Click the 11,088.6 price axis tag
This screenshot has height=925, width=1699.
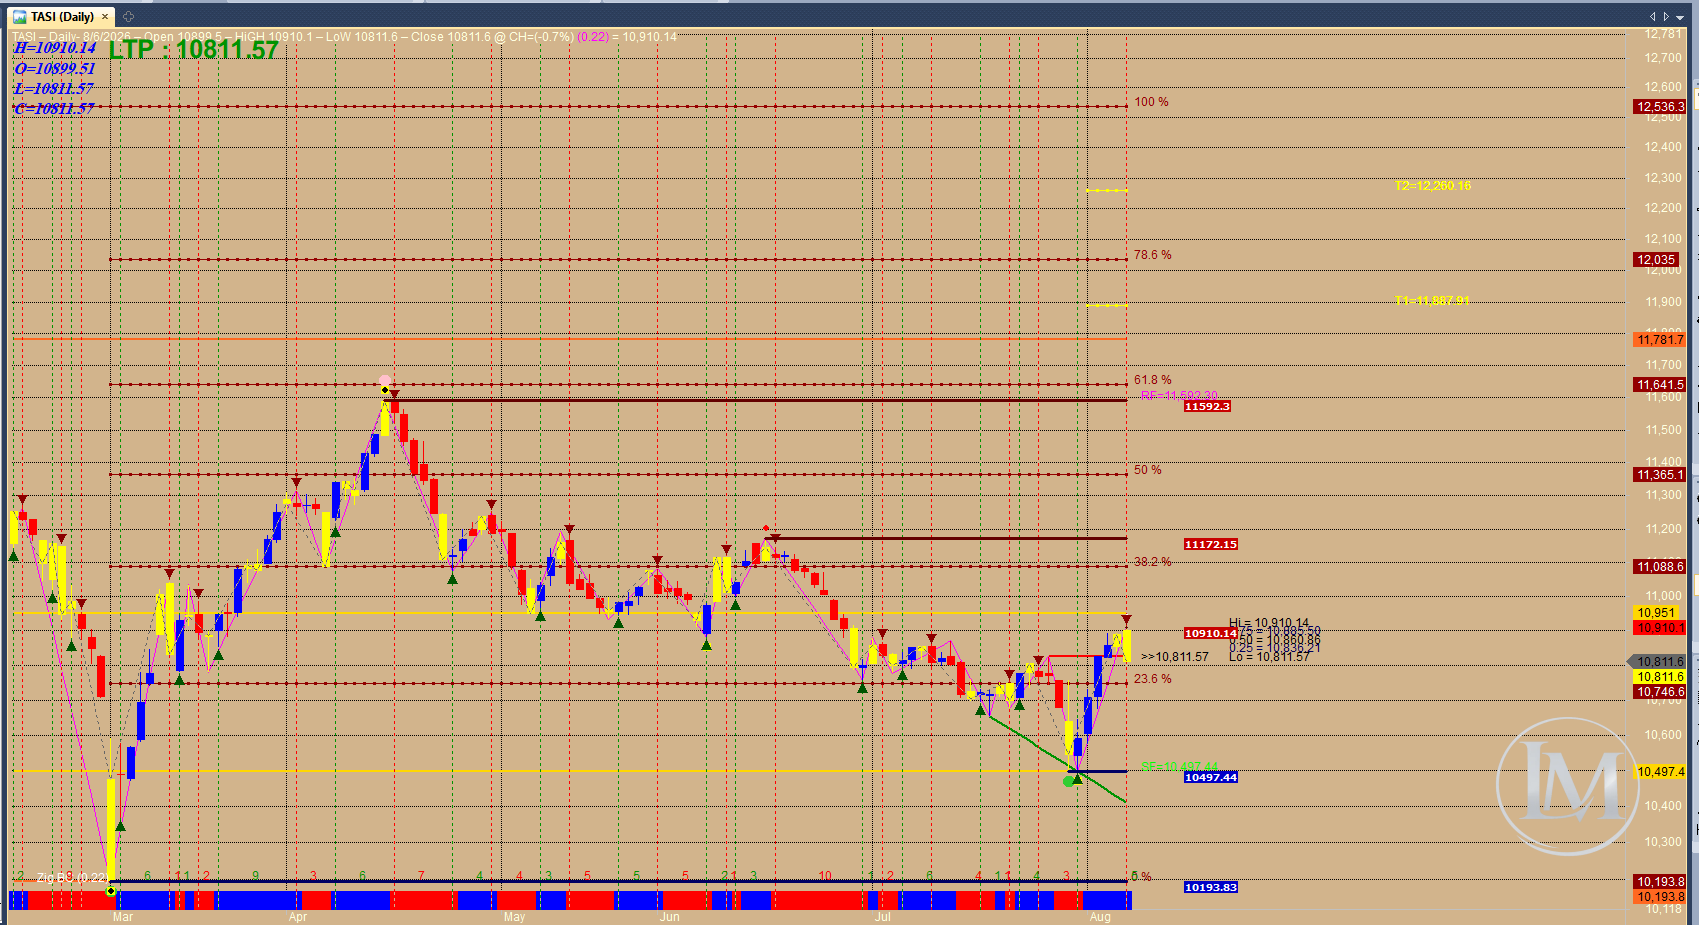click(x=1660, y=567)
